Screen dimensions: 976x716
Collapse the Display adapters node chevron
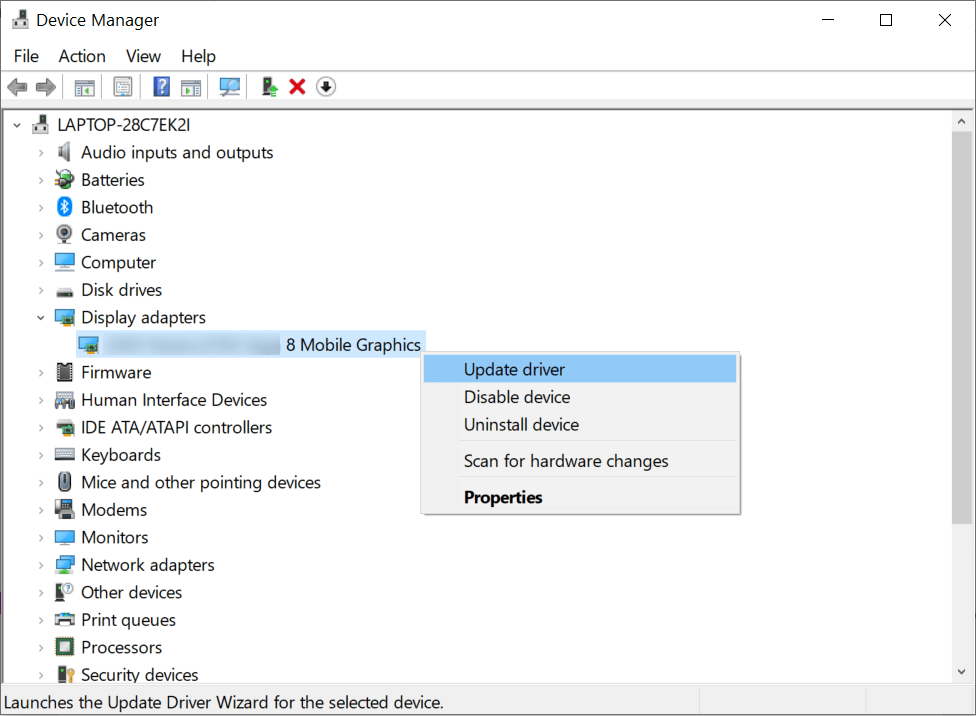[40, 318]
